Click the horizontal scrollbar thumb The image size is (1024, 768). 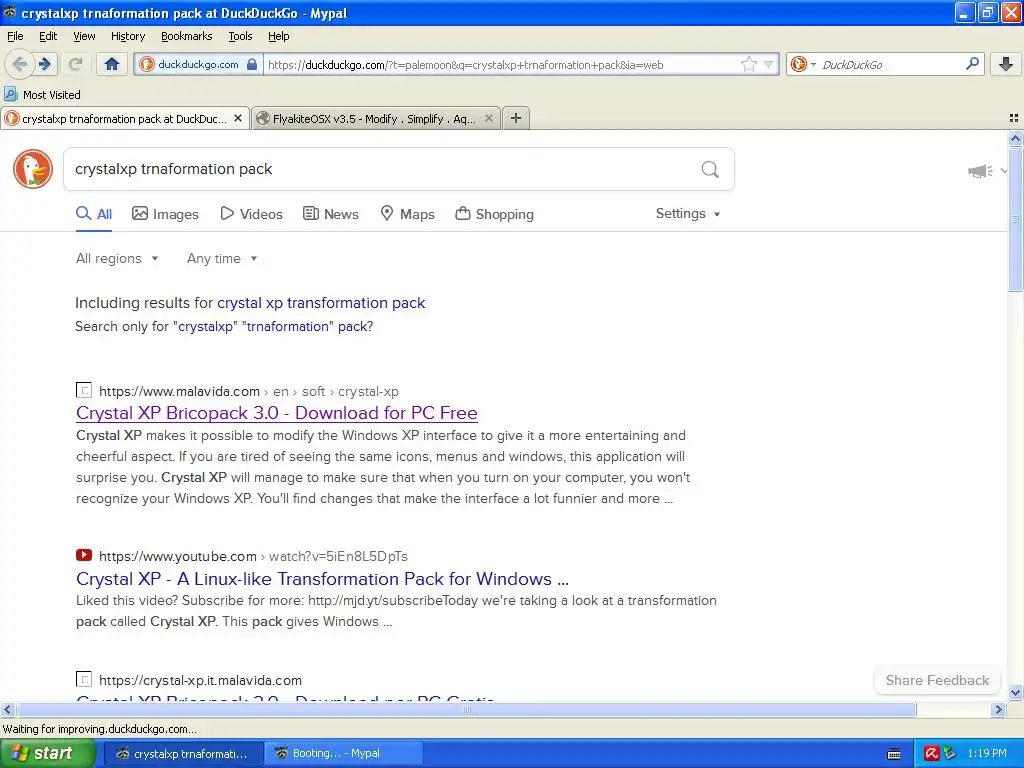[x=467, y=709]
